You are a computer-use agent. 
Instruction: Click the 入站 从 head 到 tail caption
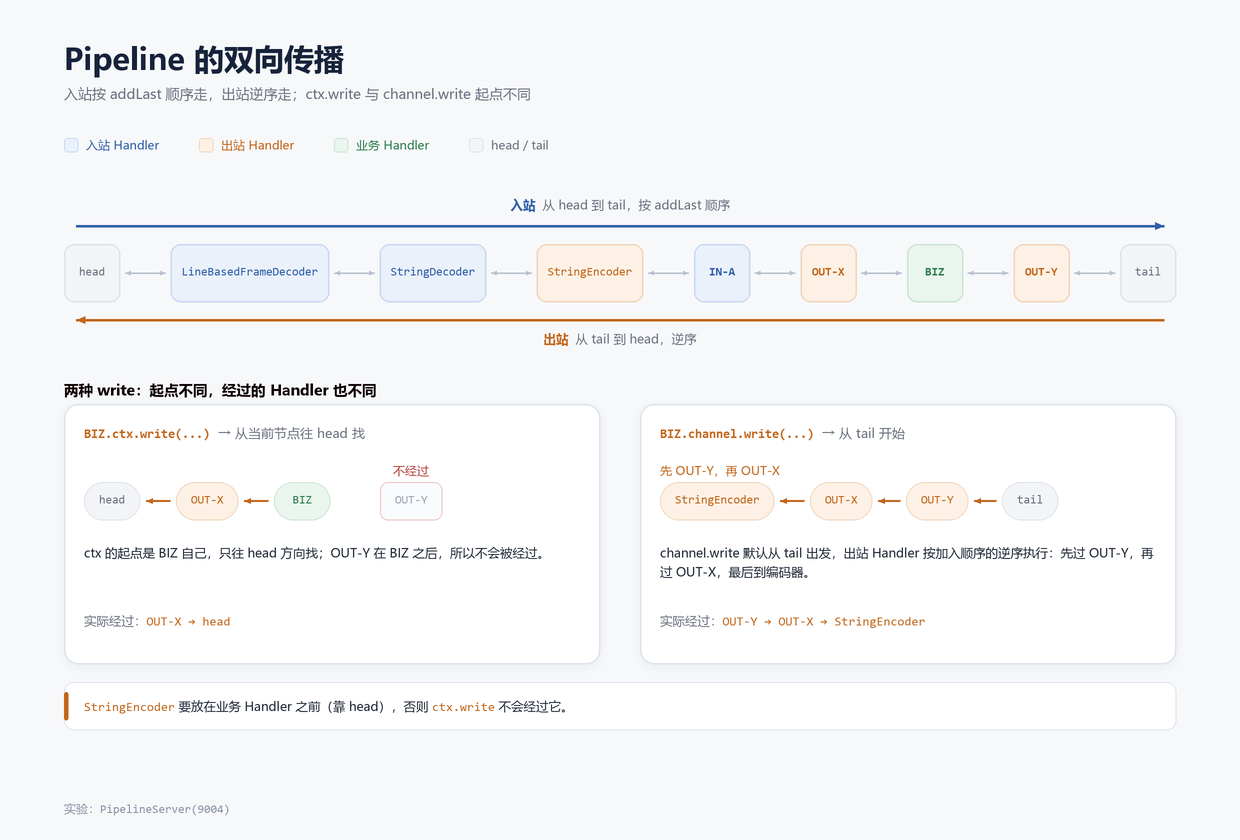620,205
